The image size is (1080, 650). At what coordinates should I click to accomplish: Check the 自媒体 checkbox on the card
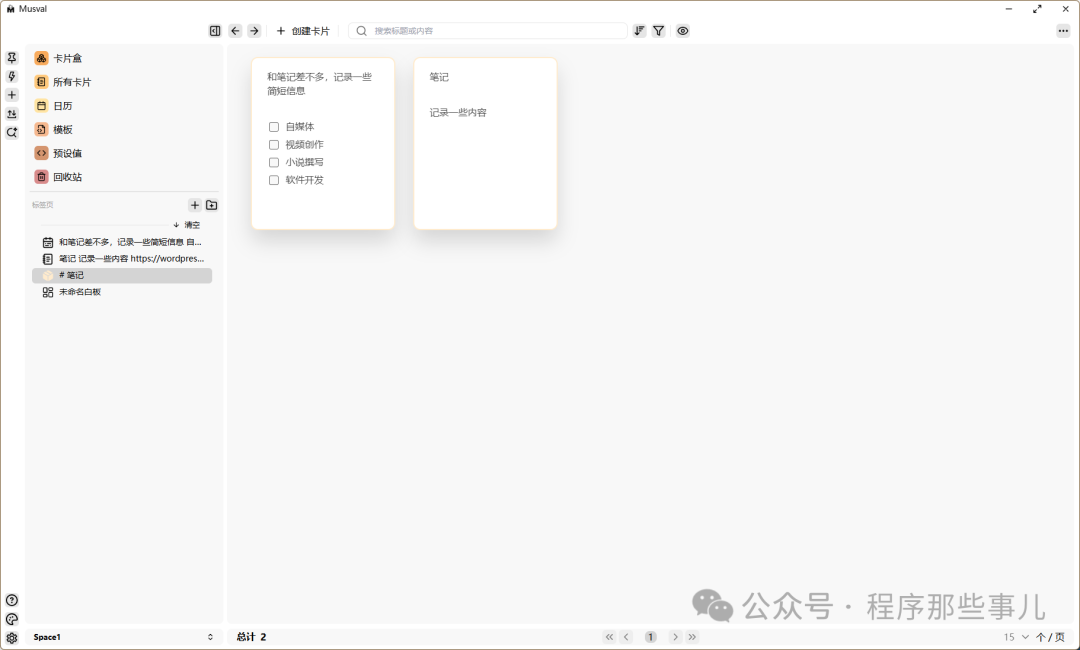273,126
